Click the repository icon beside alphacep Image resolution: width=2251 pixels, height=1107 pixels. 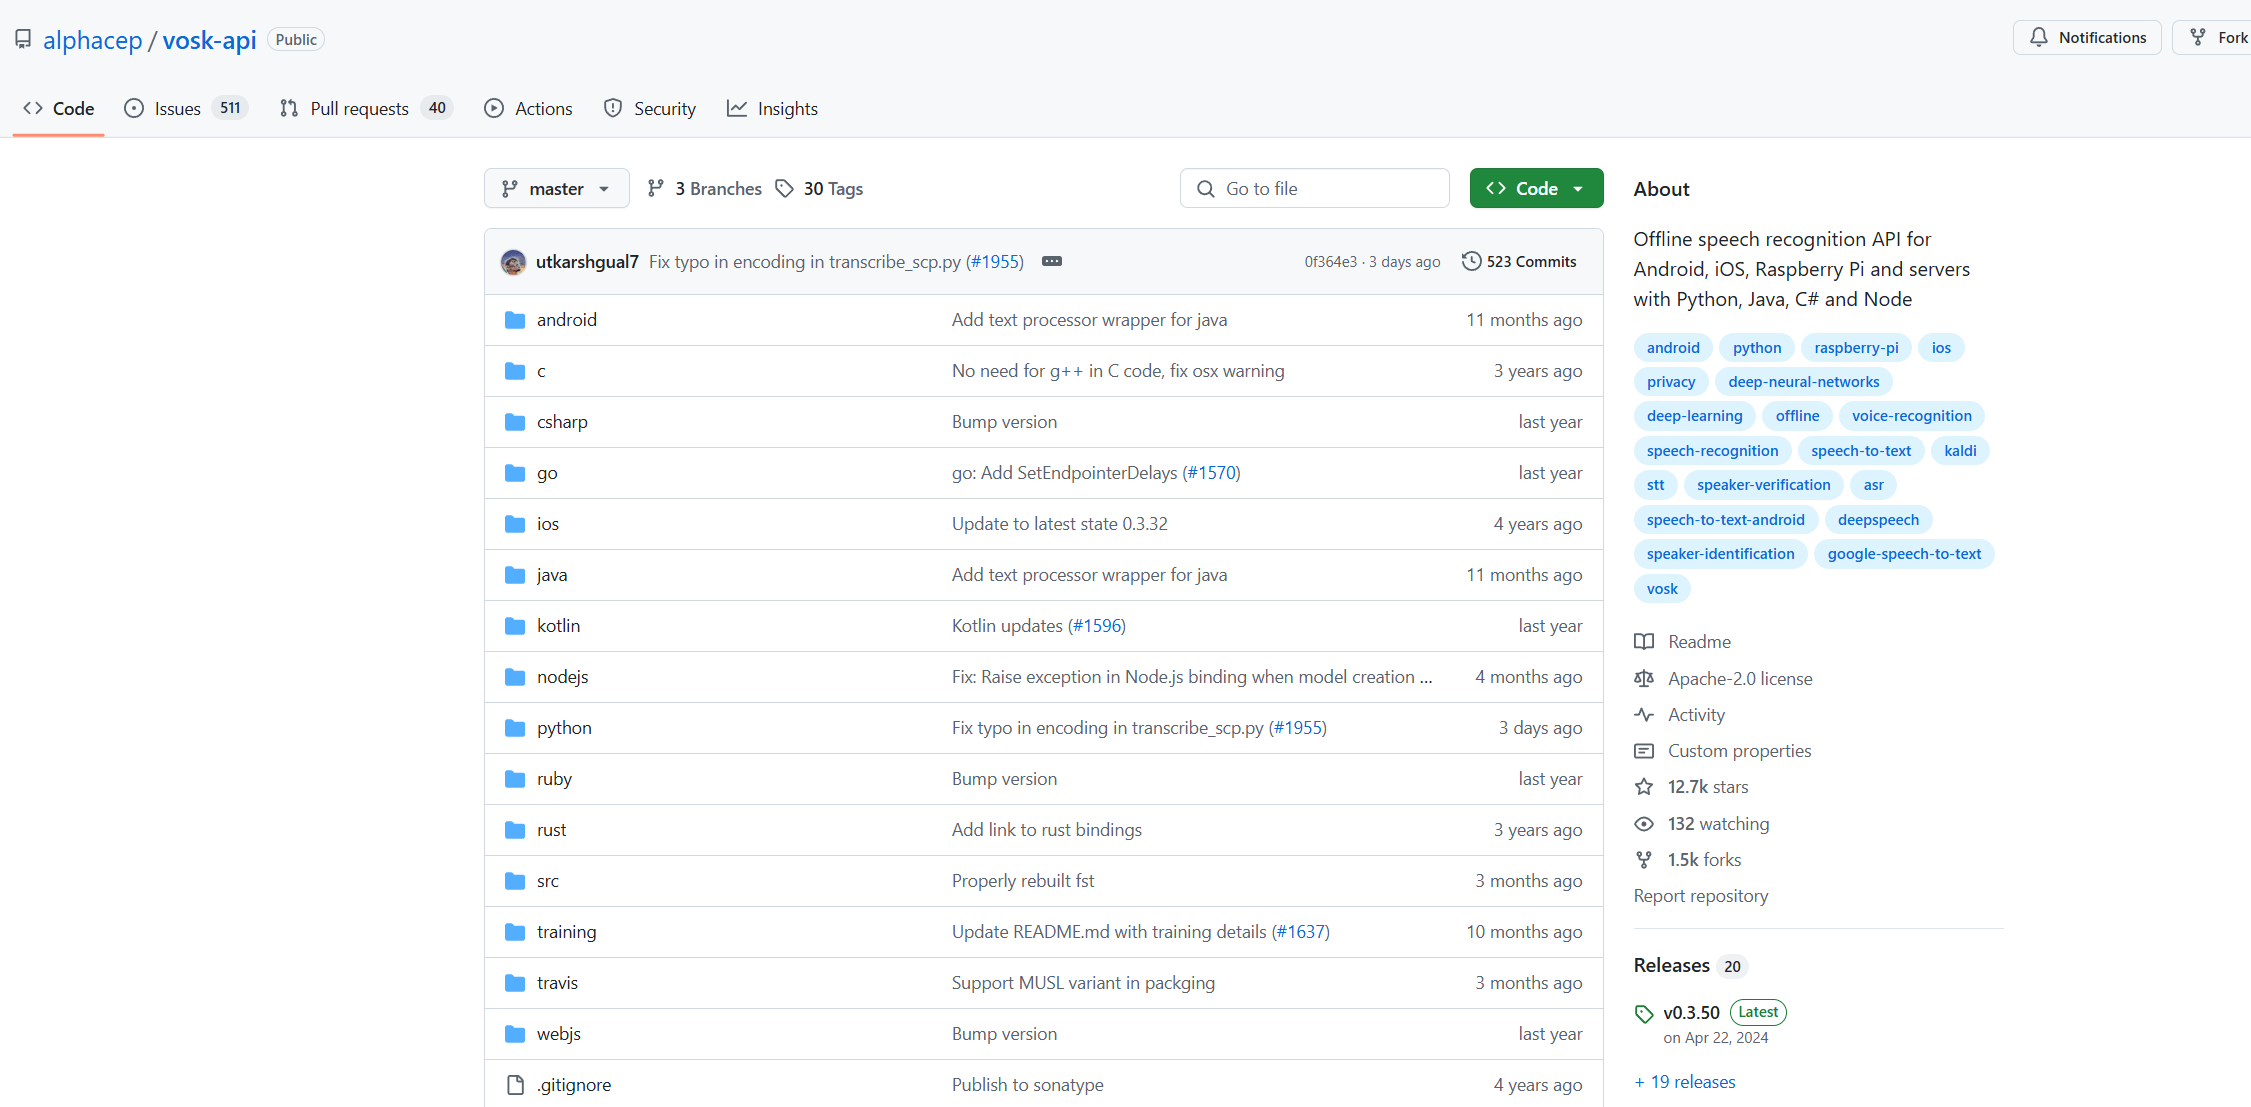point(23,39)
